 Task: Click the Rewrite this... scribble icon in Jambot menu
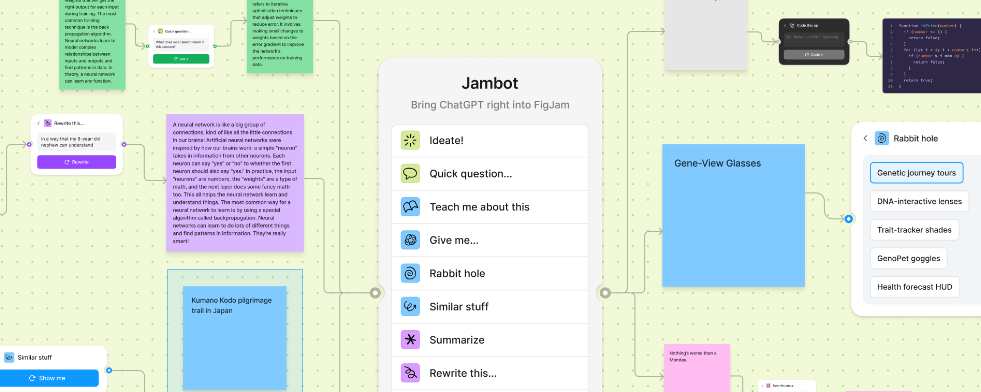[410, 373]
